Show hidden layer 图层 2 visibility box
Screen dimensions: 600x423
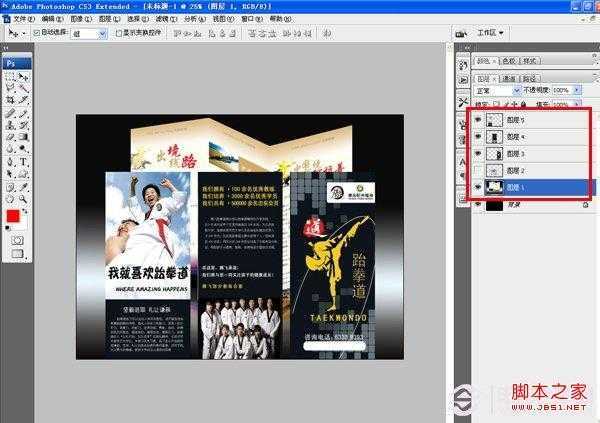tap(478, 170)
